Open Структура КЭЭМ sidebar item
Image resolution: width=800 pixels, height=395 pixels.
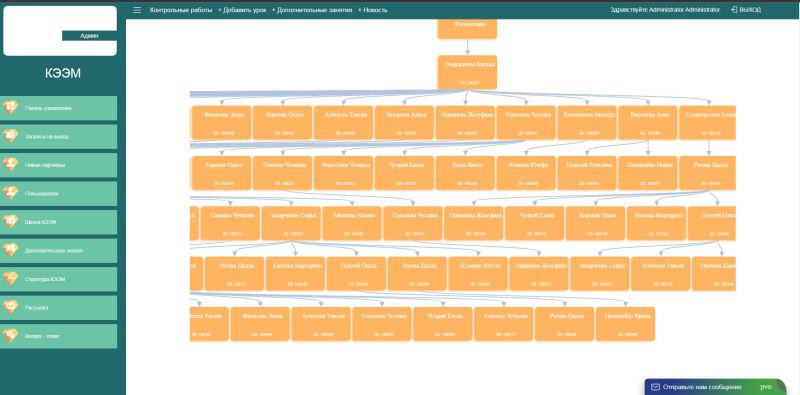tap(58, 280)
